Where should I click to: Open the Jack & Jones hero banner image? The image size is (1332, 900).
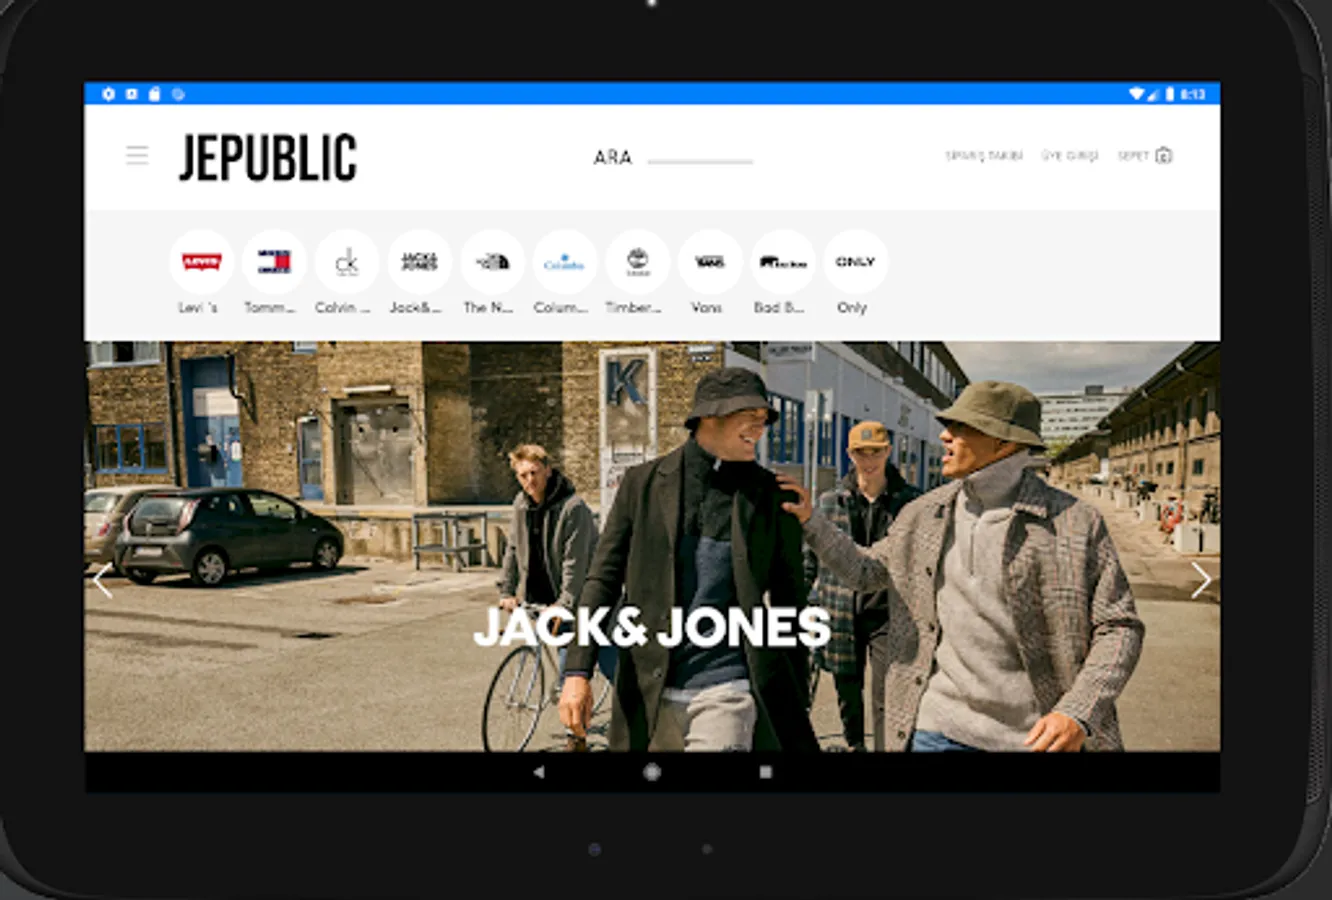click(652, 547)
